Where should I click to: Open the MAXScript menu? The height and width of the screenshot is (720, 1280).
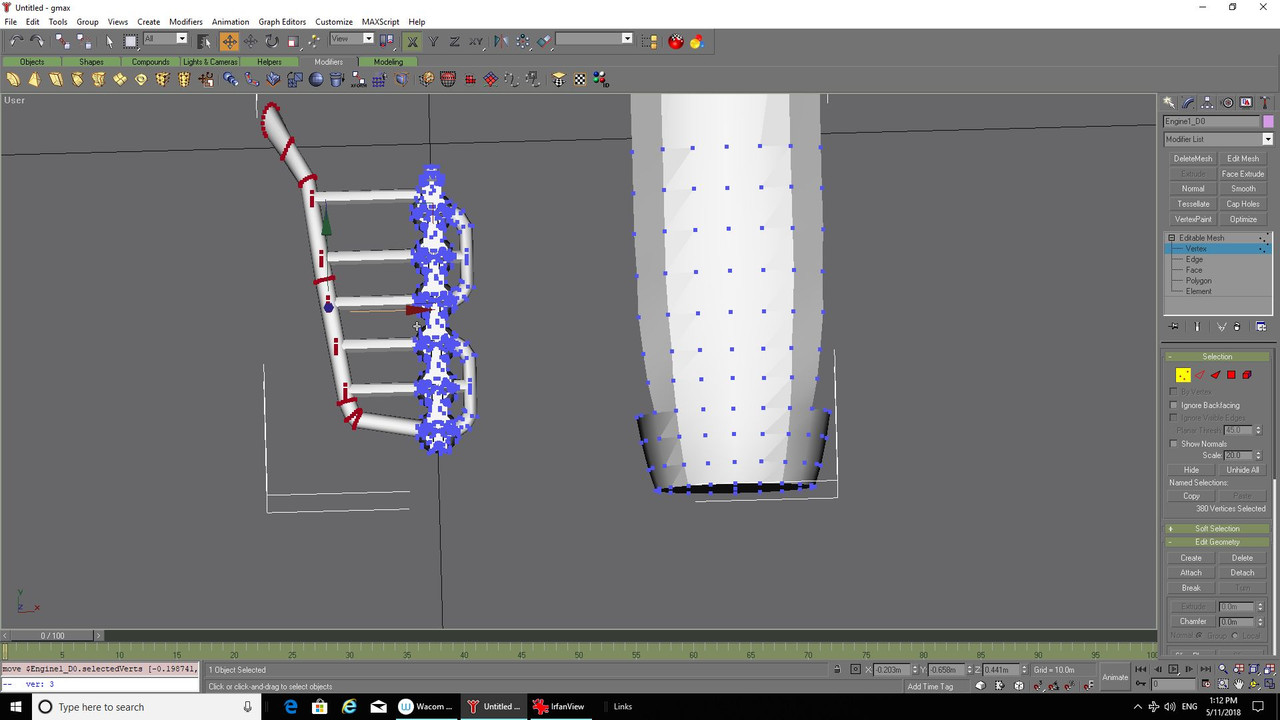click(x=380, y=21)
